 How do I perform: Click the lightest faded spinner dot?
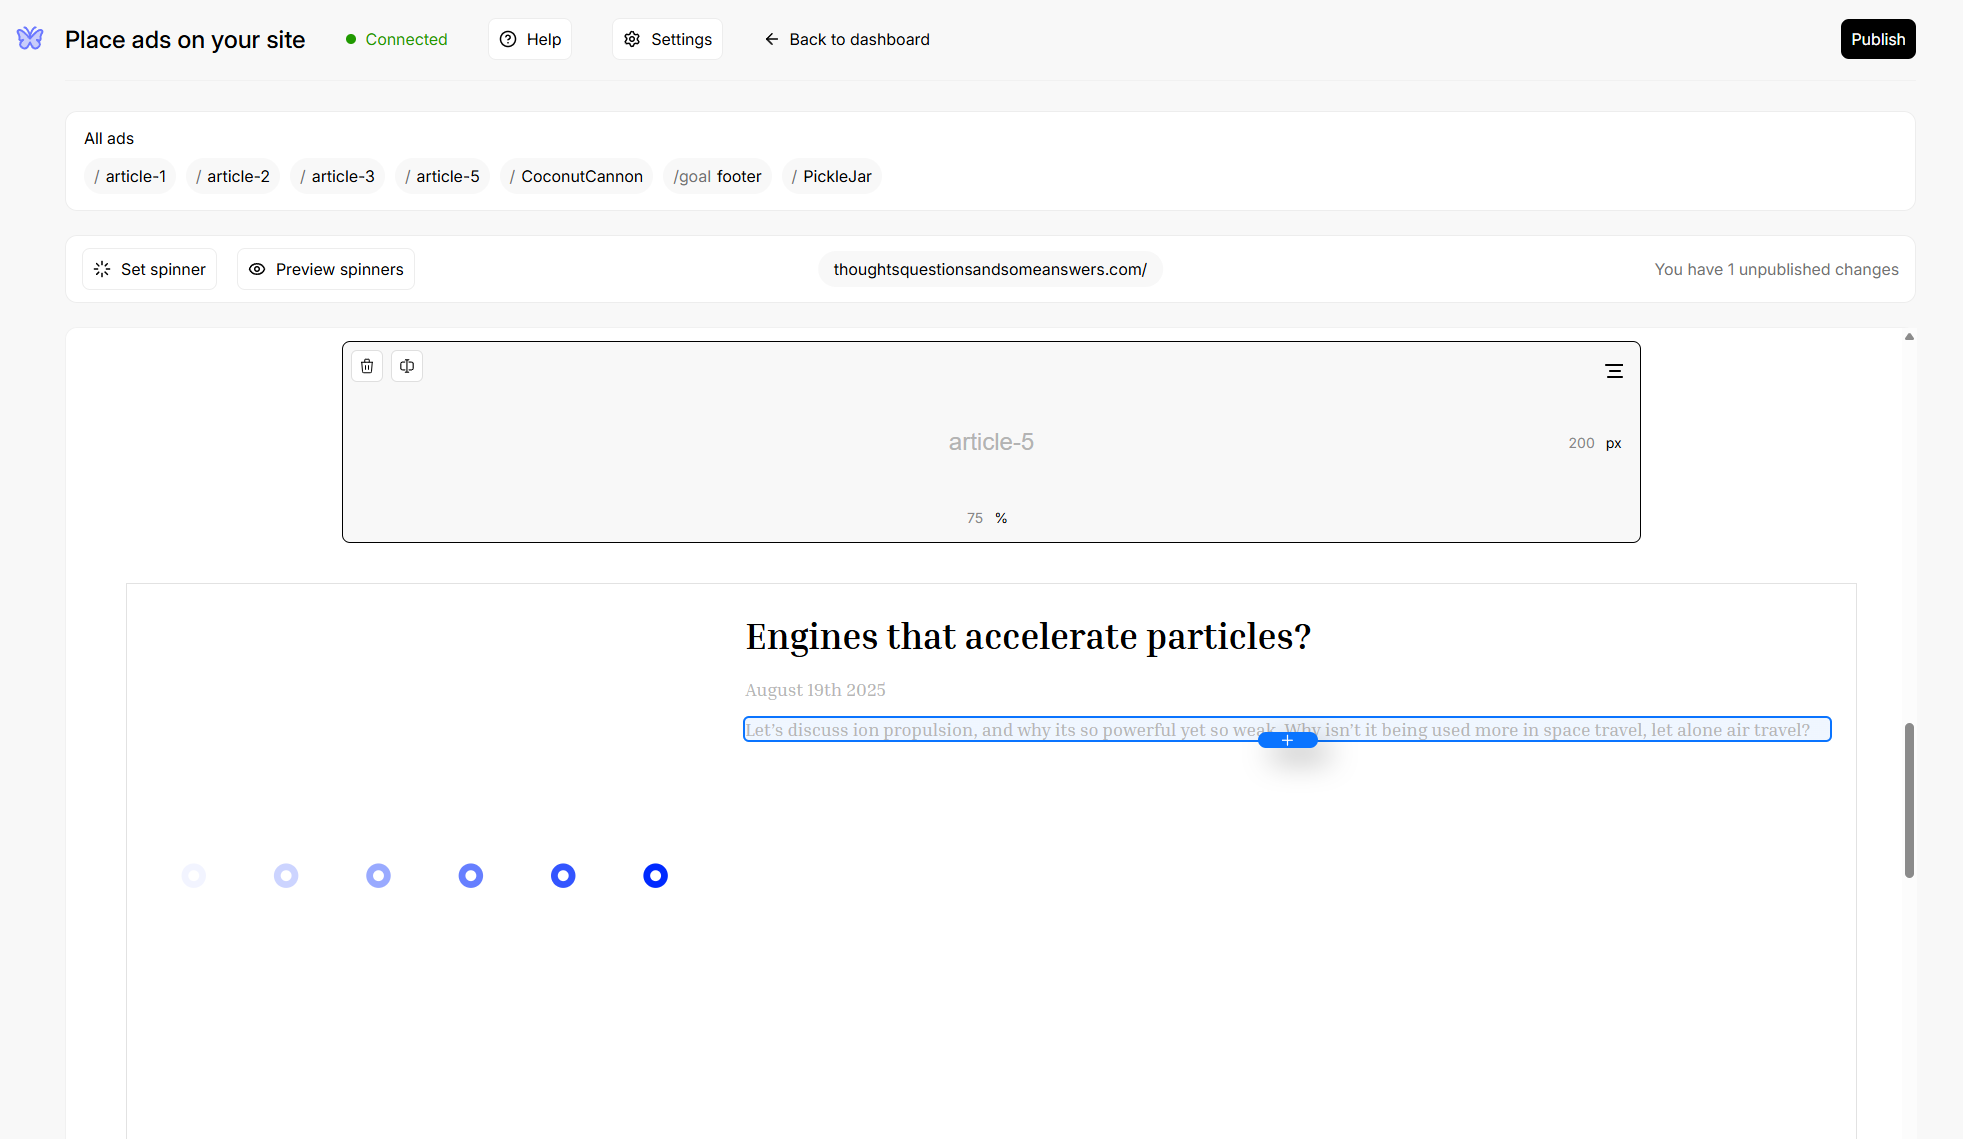(x=194, y=876)
